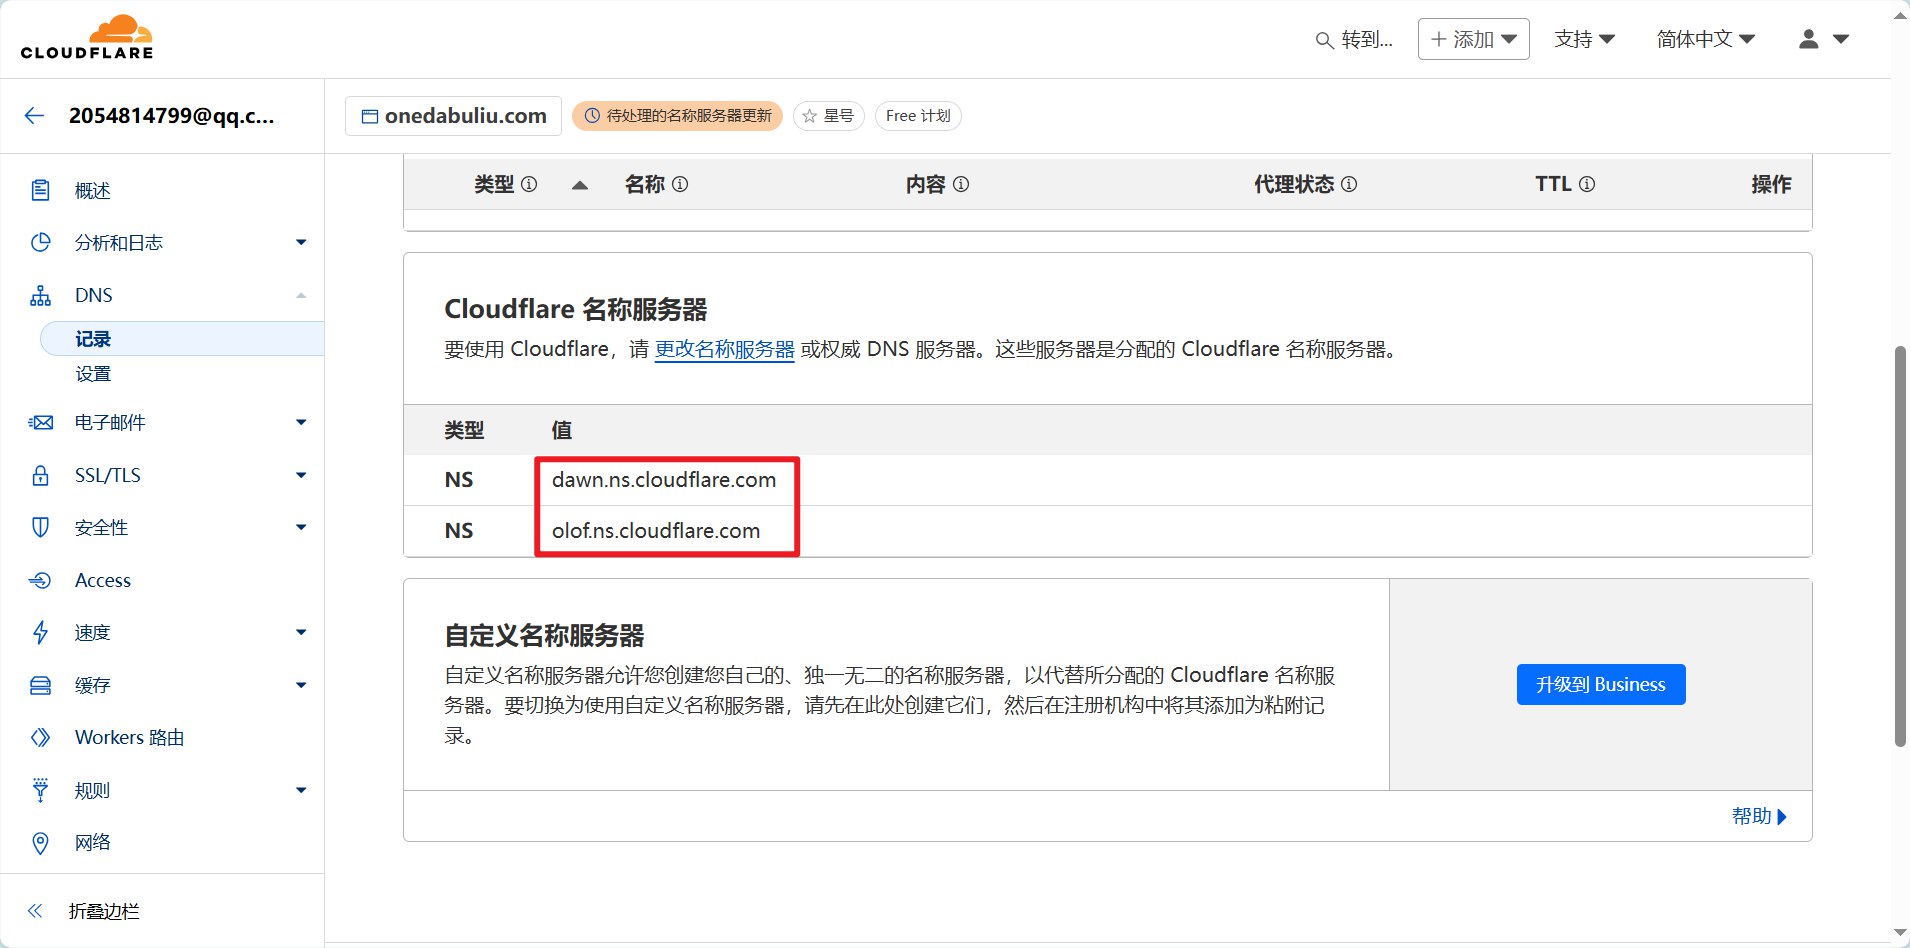Select the 设置 DNS submenu item

pyautogui.click(x=93, y=374)
